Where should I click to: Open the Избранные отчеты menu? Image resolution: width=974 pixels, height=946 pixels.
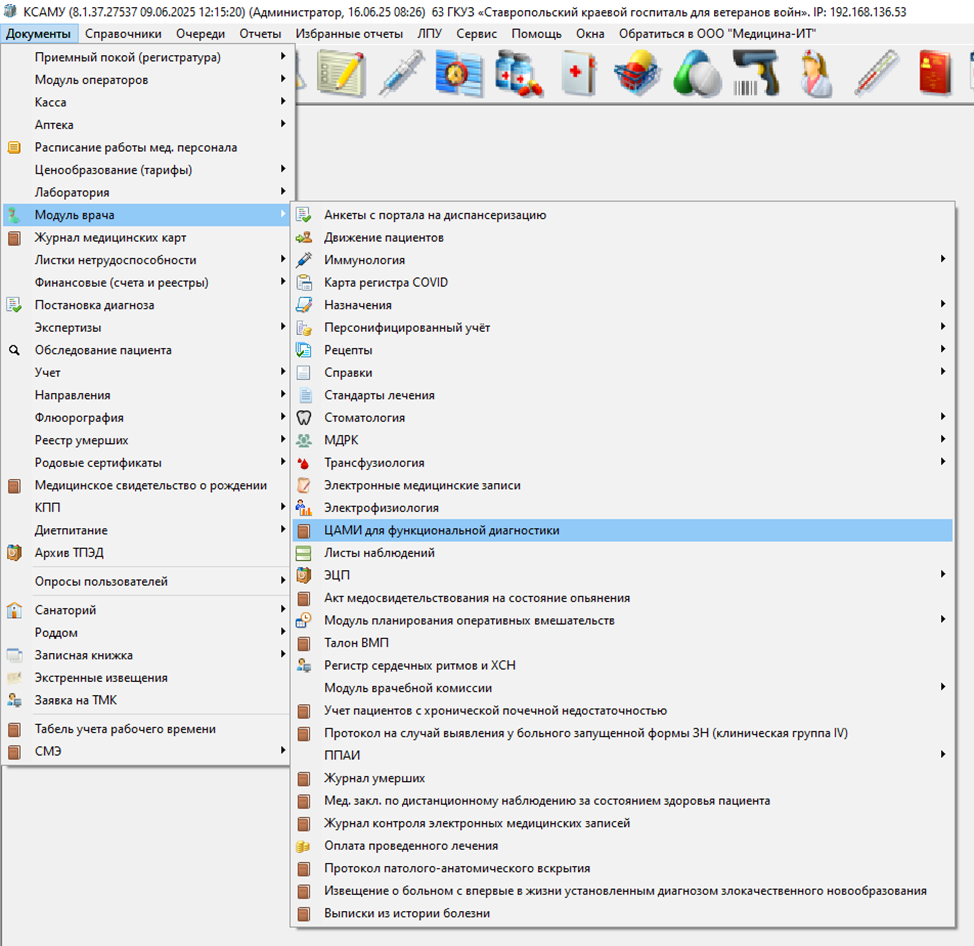click(349, 34)
